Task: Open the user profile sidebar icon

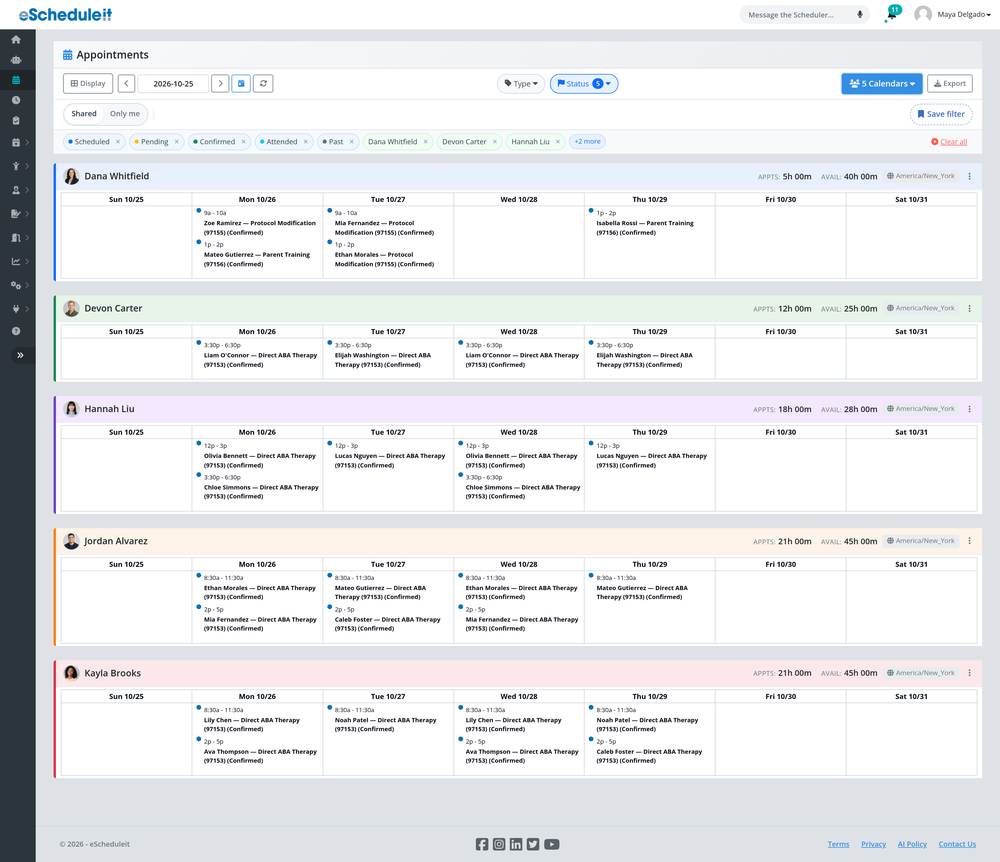Action: point(16,190)
